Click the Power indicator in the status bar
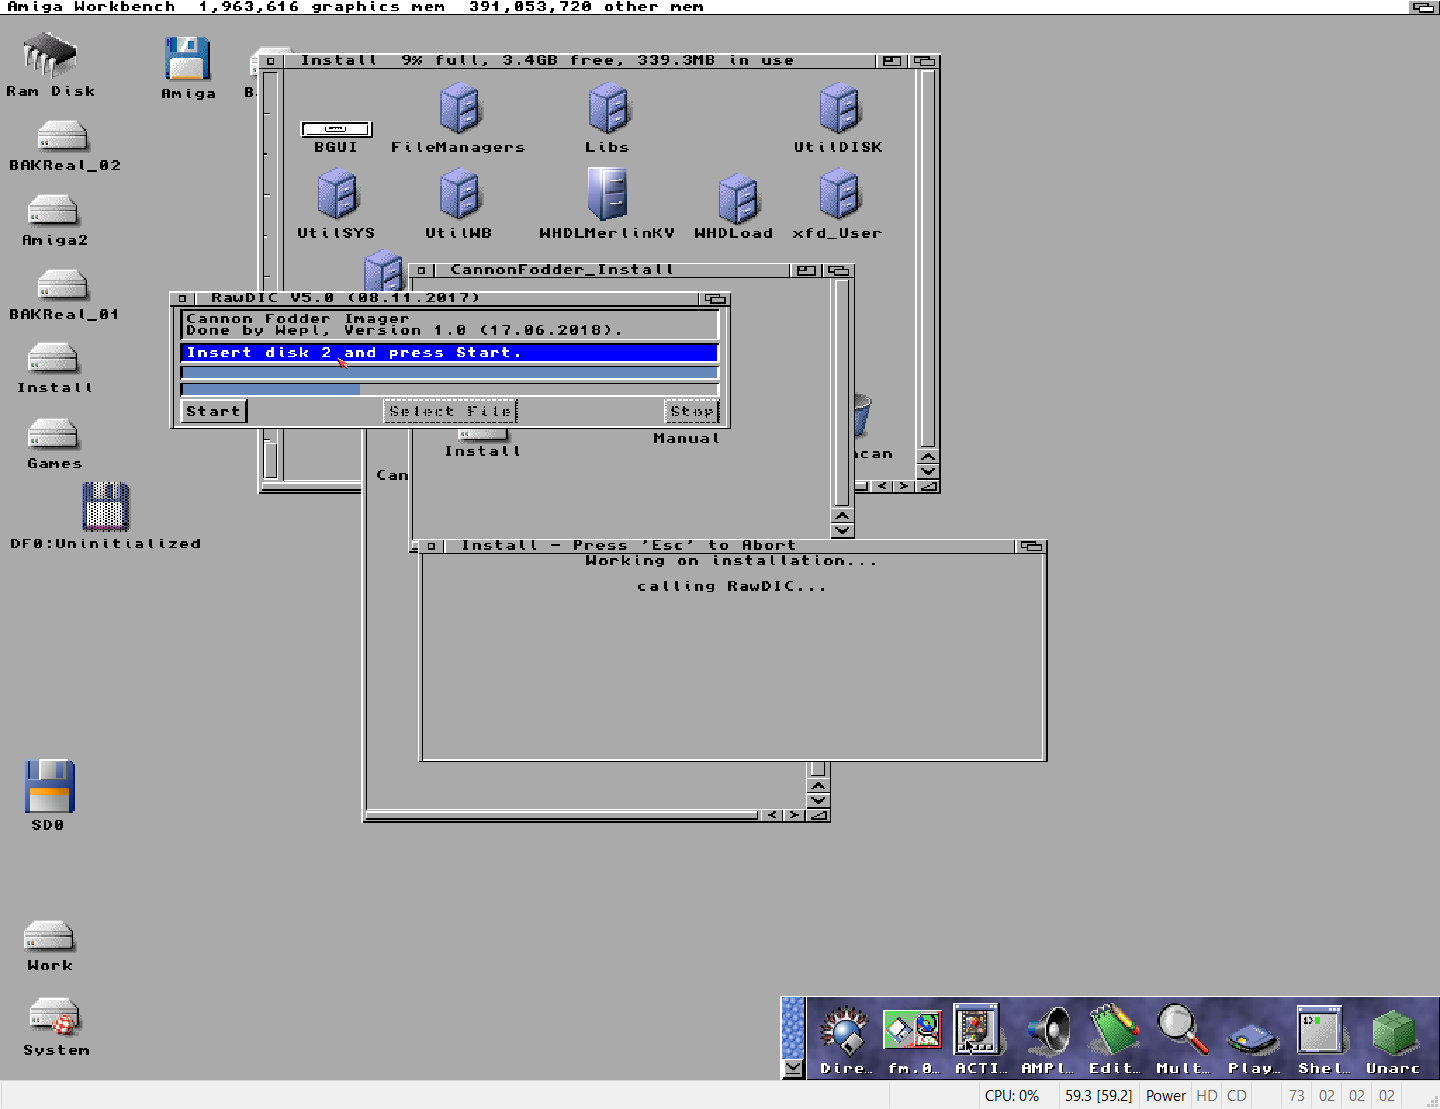The image size is (1440, 1109). [x=1165, y=1095]
